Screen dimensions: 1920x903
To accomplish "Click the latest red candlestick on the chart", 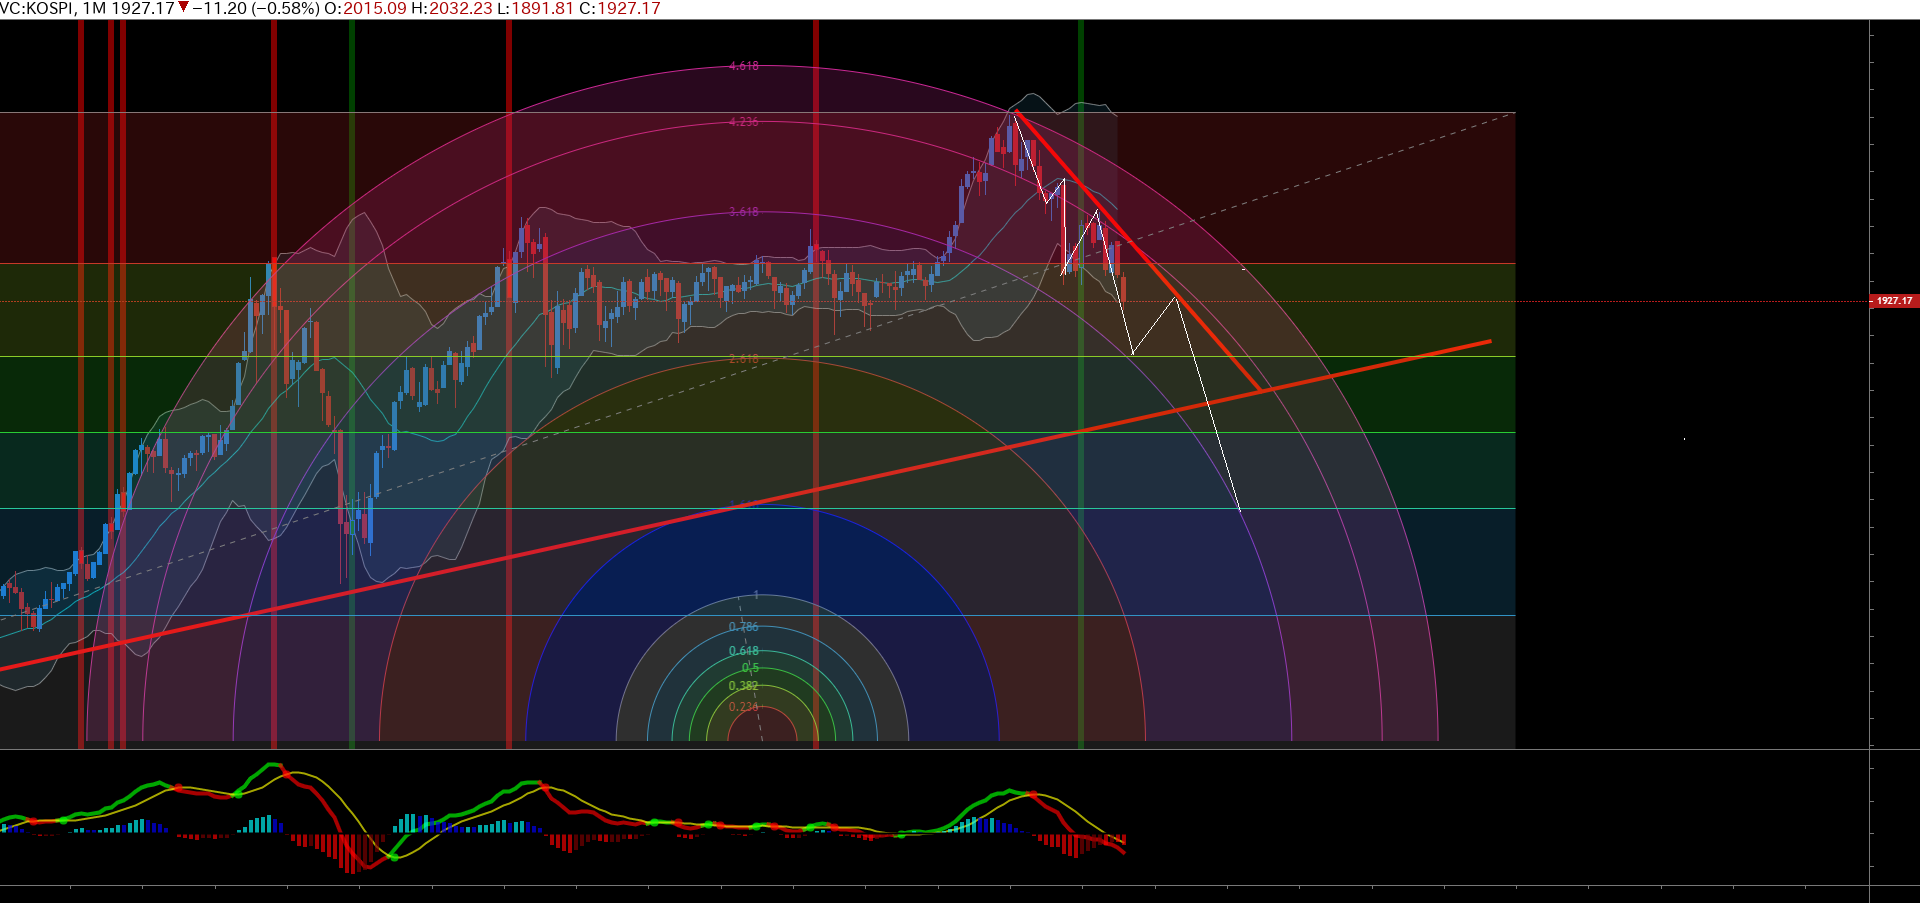I will tap(1124, 289).
